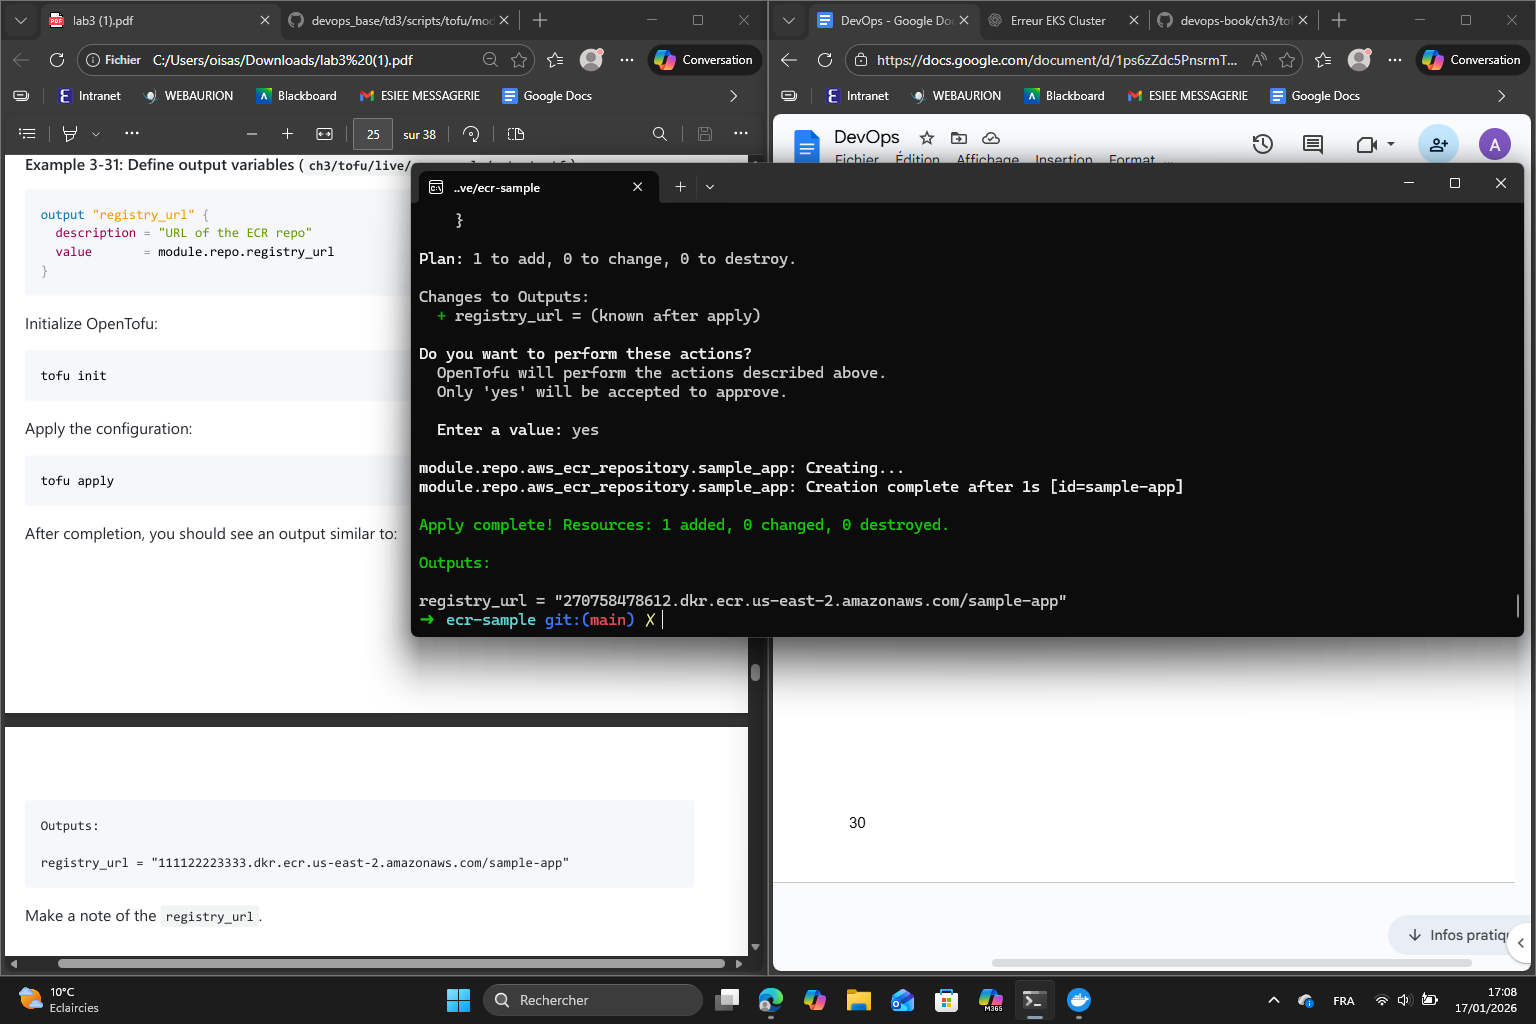Star the DevOps document
This screenshot has height=1024, width=1536.
927,138
